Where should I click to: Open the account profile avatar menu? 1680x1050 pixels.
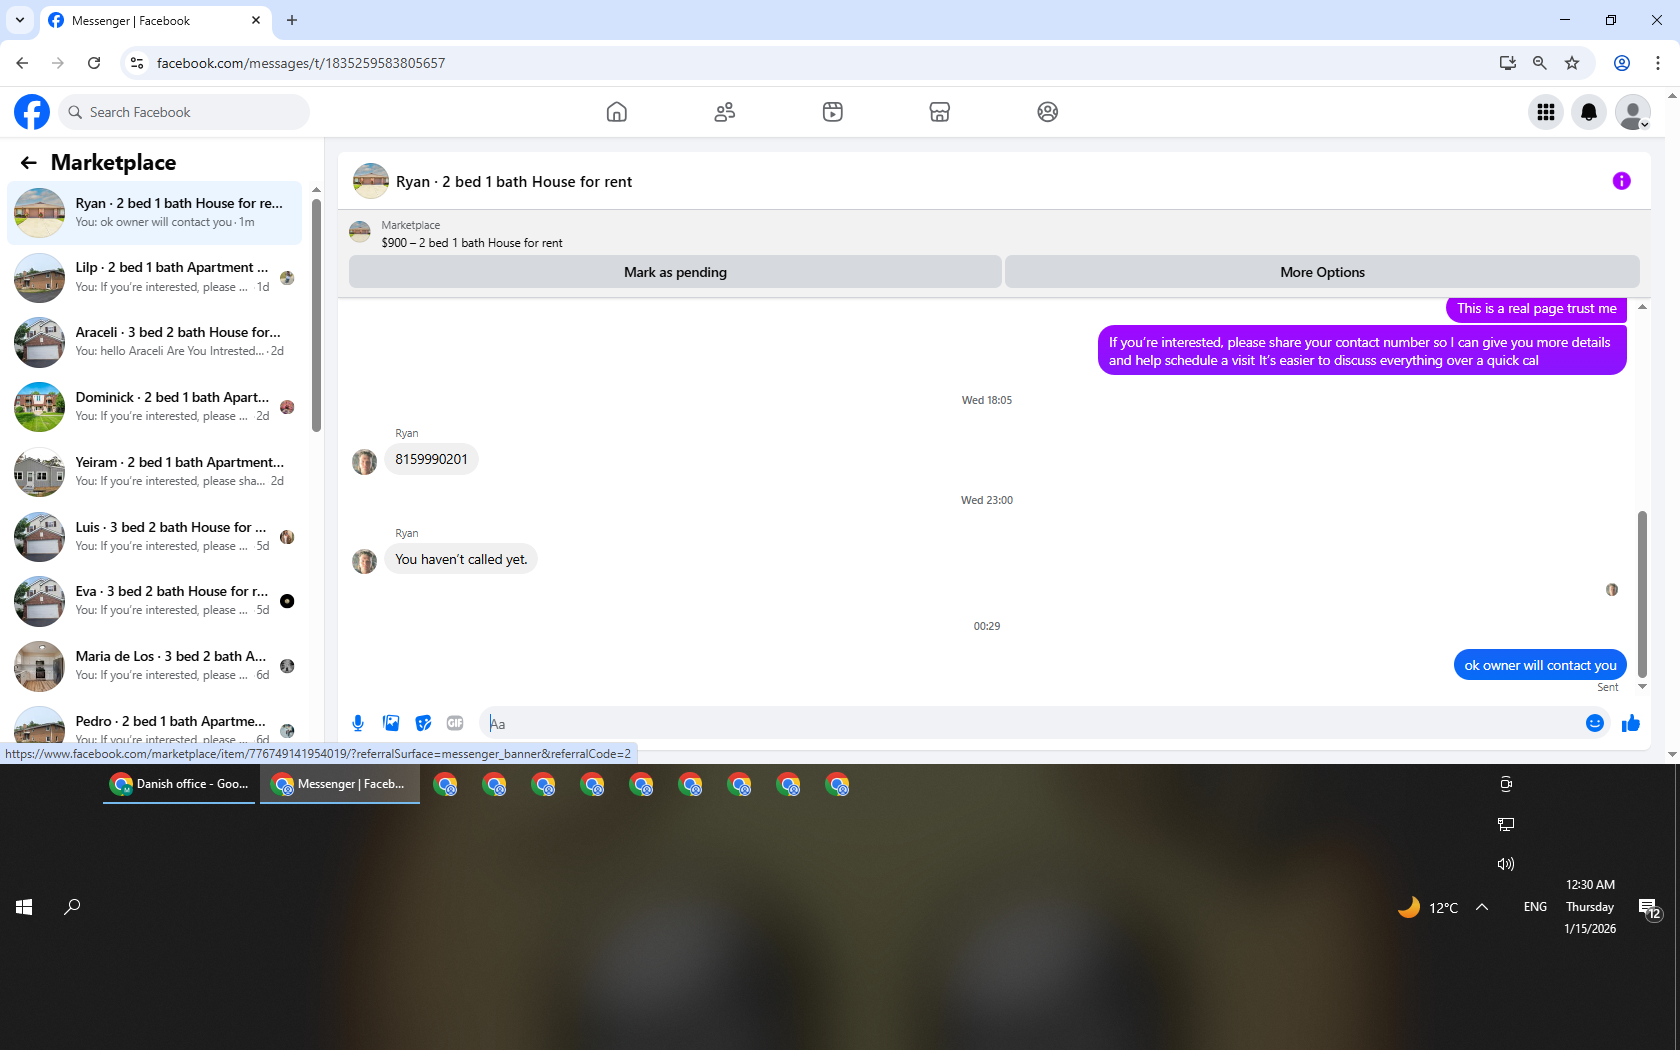click(1633, 112)
